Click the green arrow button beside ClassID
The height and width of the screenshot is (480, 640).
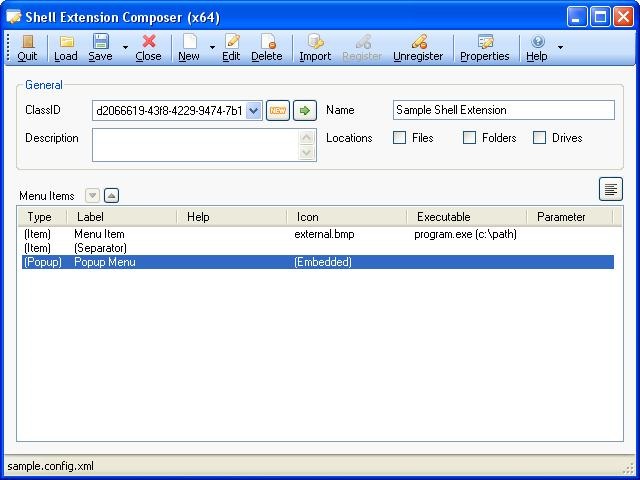tap(305, 111)
